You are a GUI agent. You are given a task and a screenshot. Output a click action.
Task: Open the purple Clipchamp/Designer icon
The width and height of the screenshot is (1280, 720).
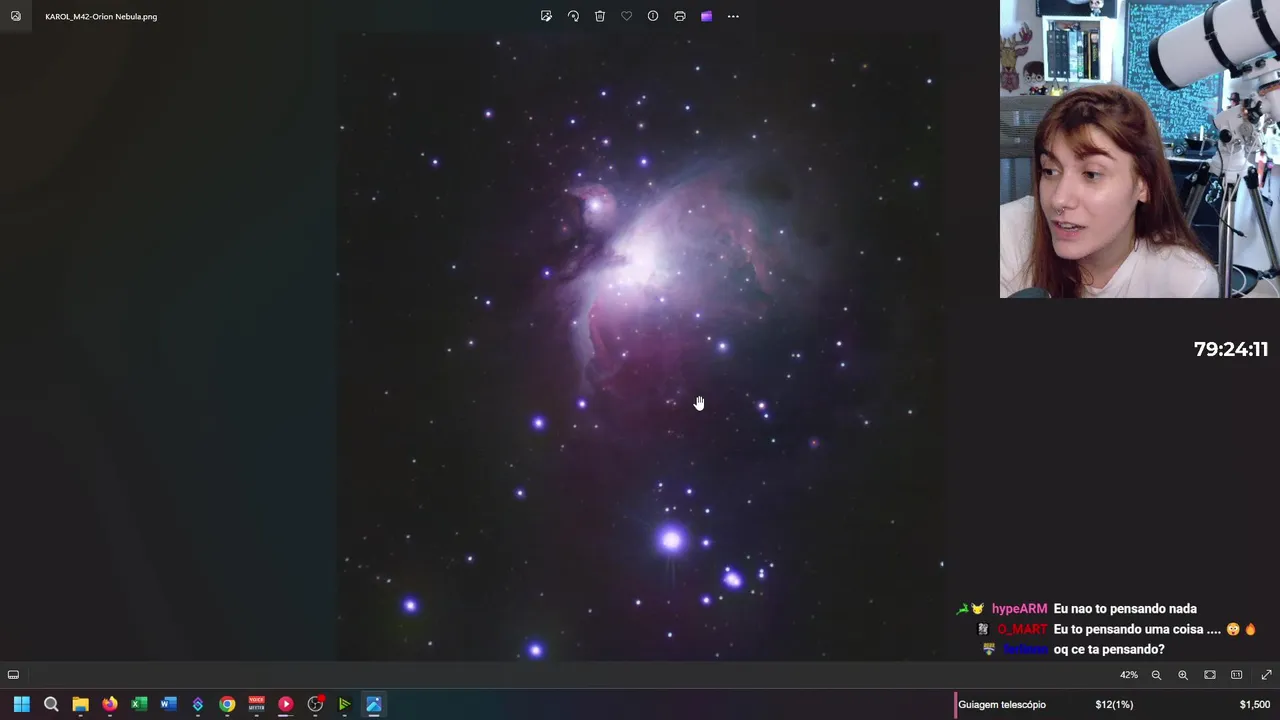click(x=706, y=16)
